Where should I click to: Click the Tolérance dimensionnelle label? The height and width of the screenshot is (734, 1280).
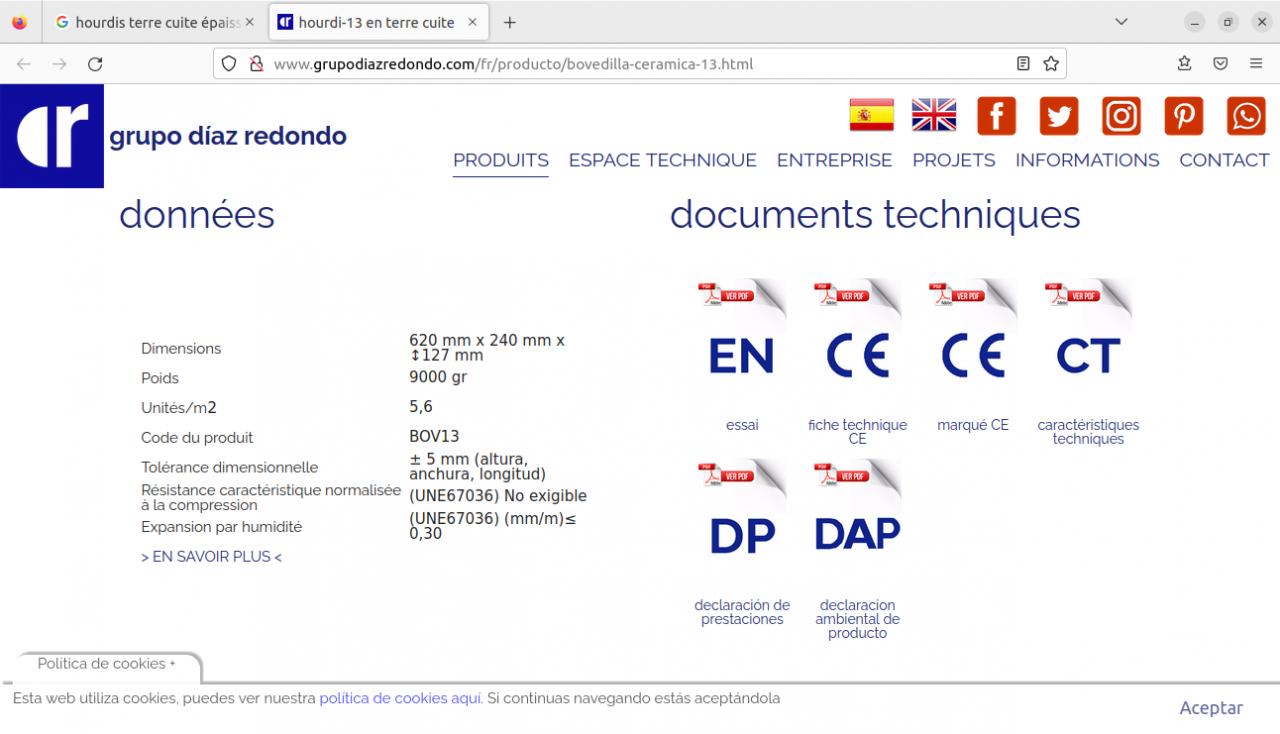230,467
